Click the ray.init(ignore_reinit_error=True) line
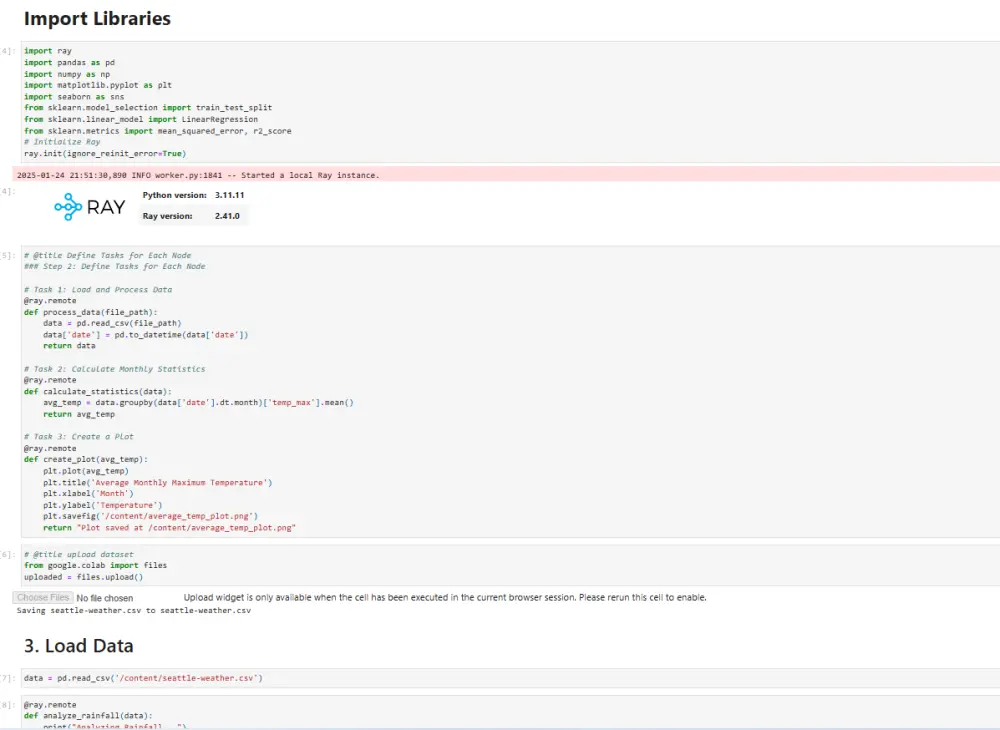This screenshot has height=730, width=1000. pyautogui.click(x=105, y=153)
